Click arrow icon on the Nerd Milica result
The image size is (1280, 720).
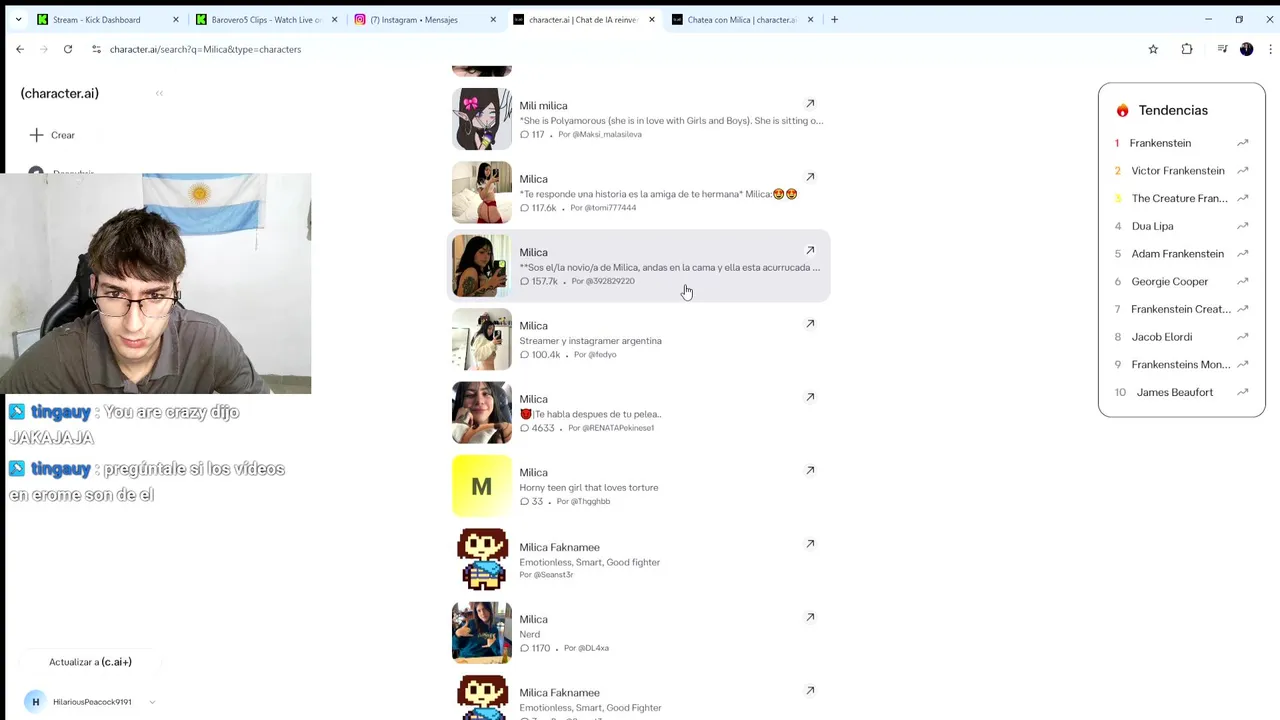(x=810, y=617)
